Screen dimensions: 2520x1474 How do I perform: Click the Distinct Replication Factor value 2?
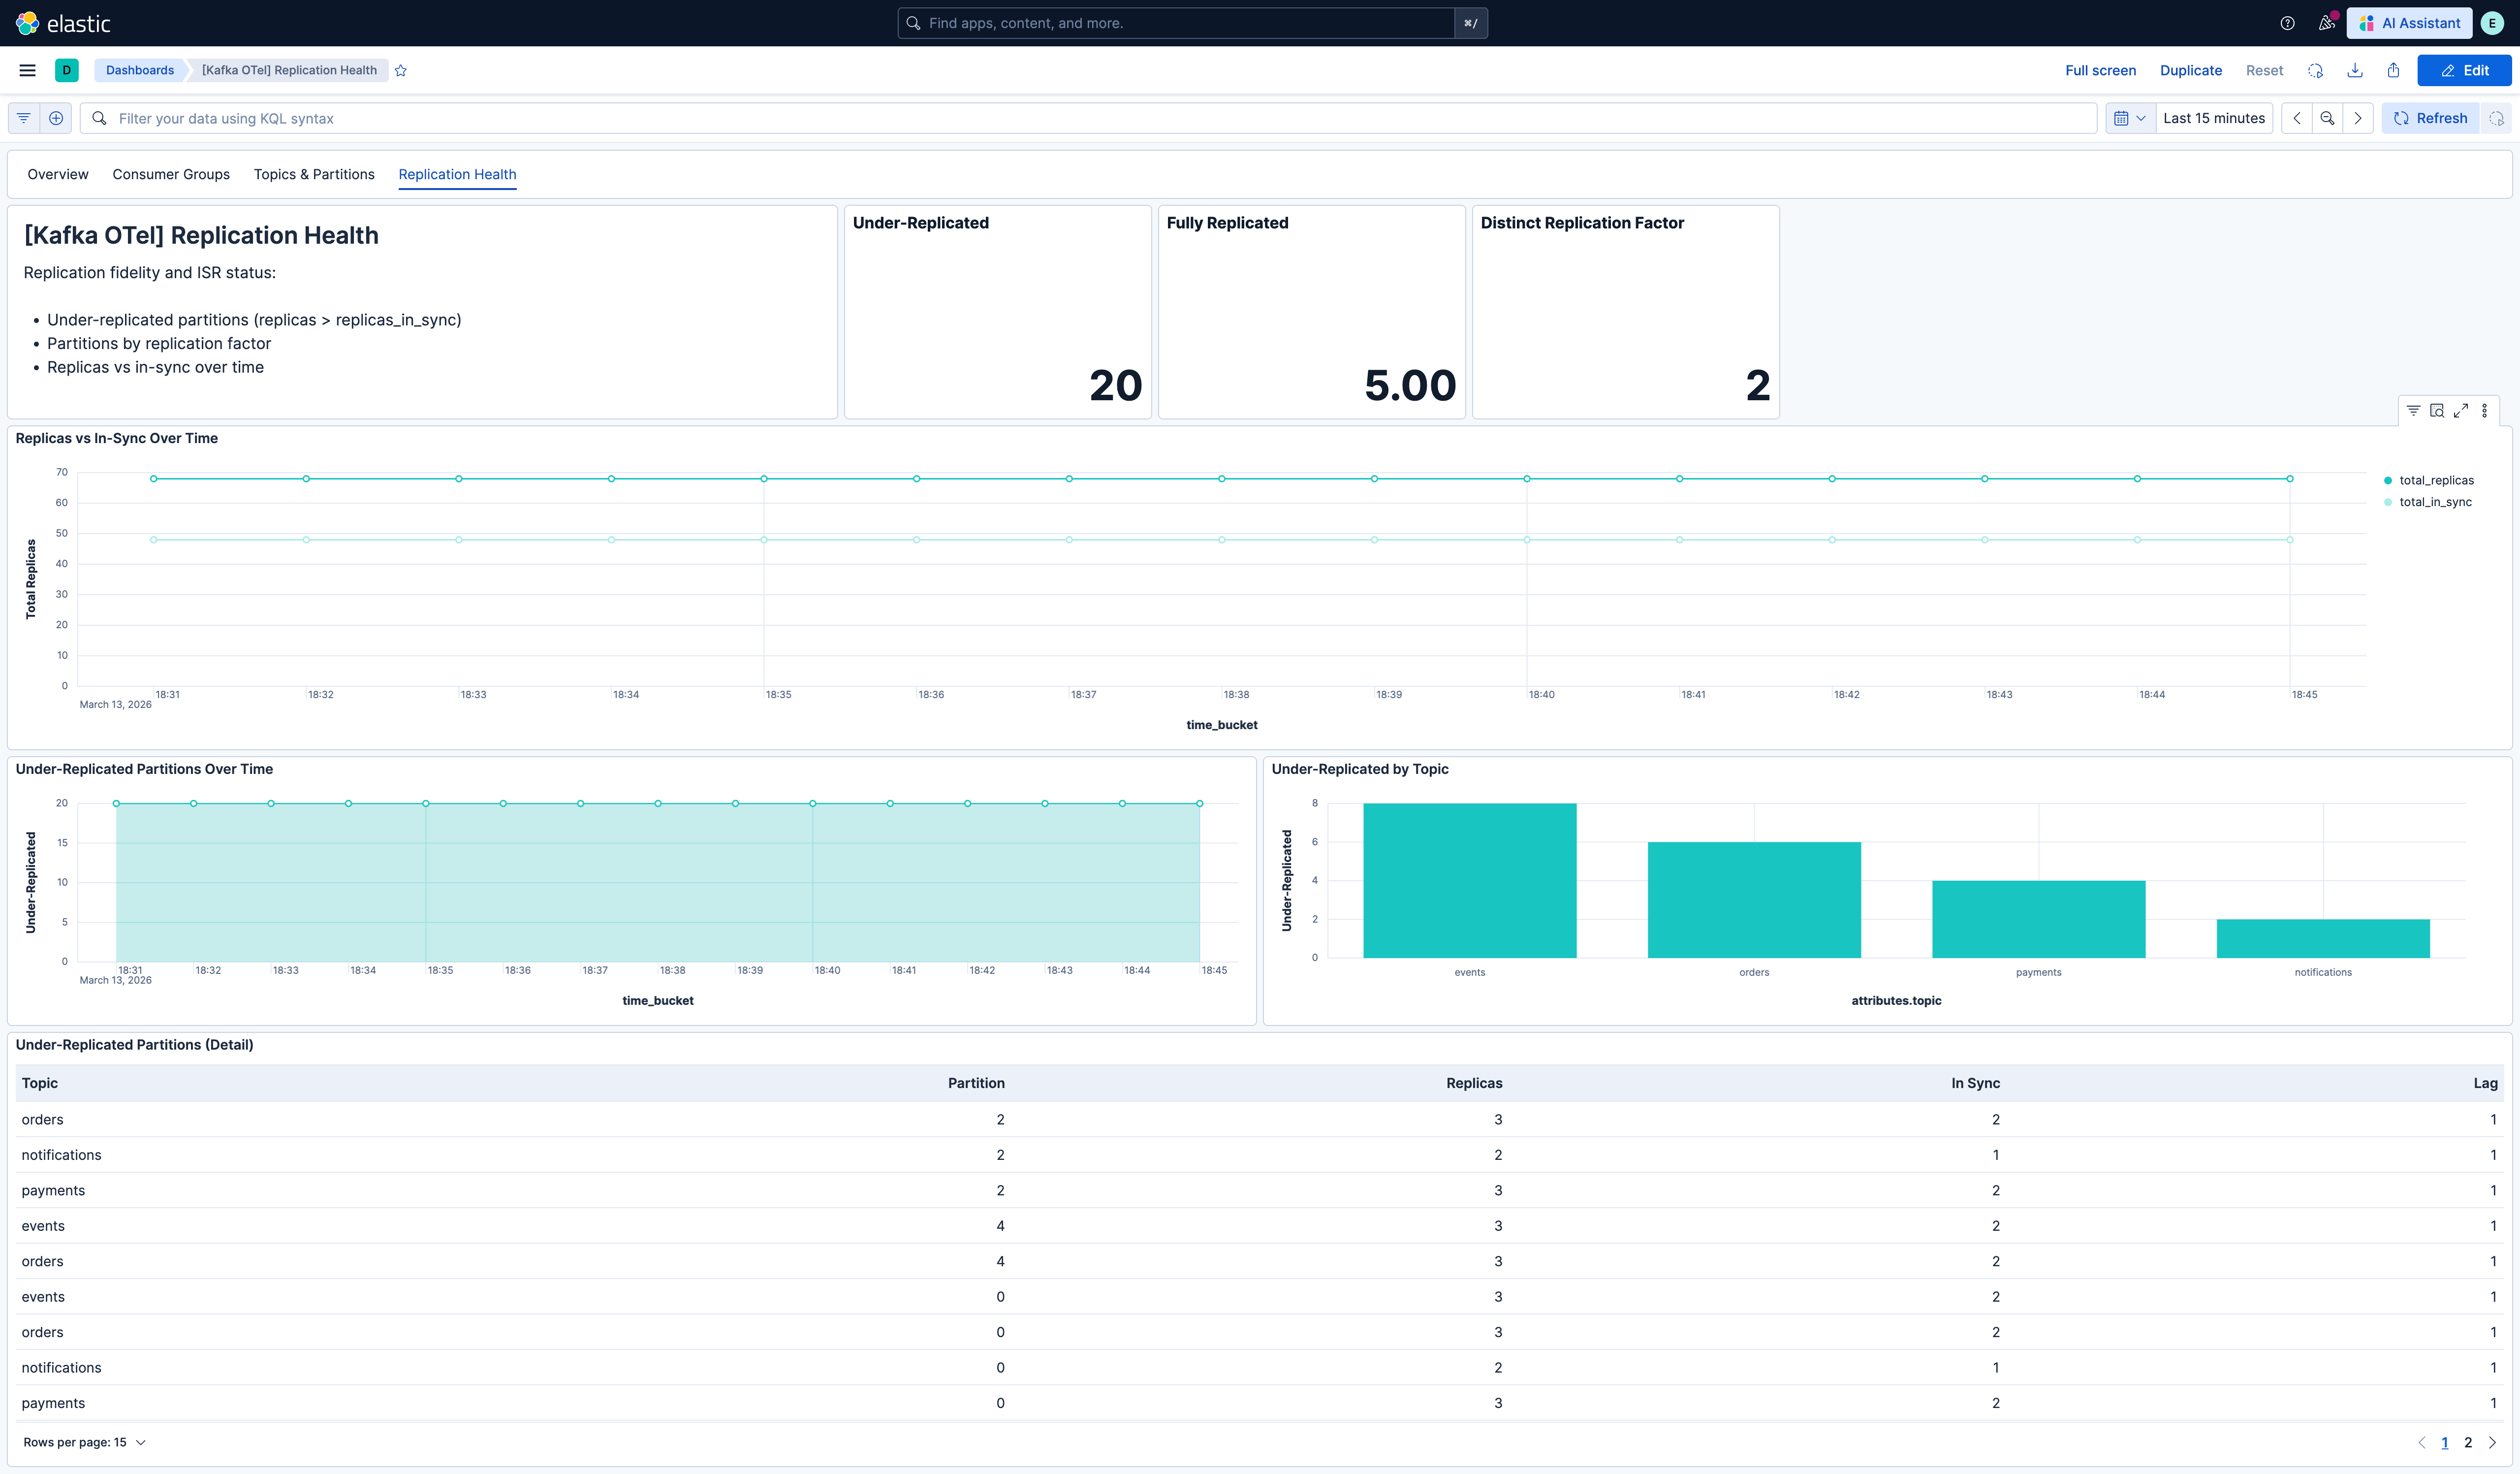(1758, 385)
